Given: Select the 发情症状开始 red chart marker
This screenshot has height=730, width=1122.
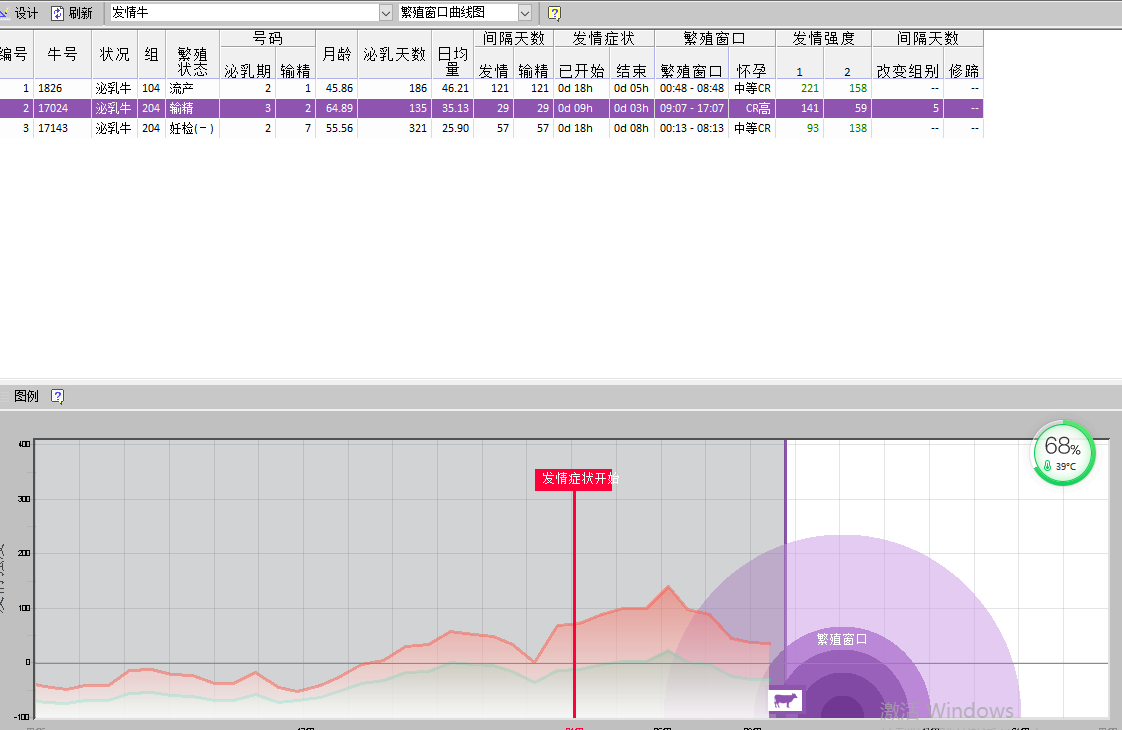Looking at the screenshot, I should tap(574, 479).
